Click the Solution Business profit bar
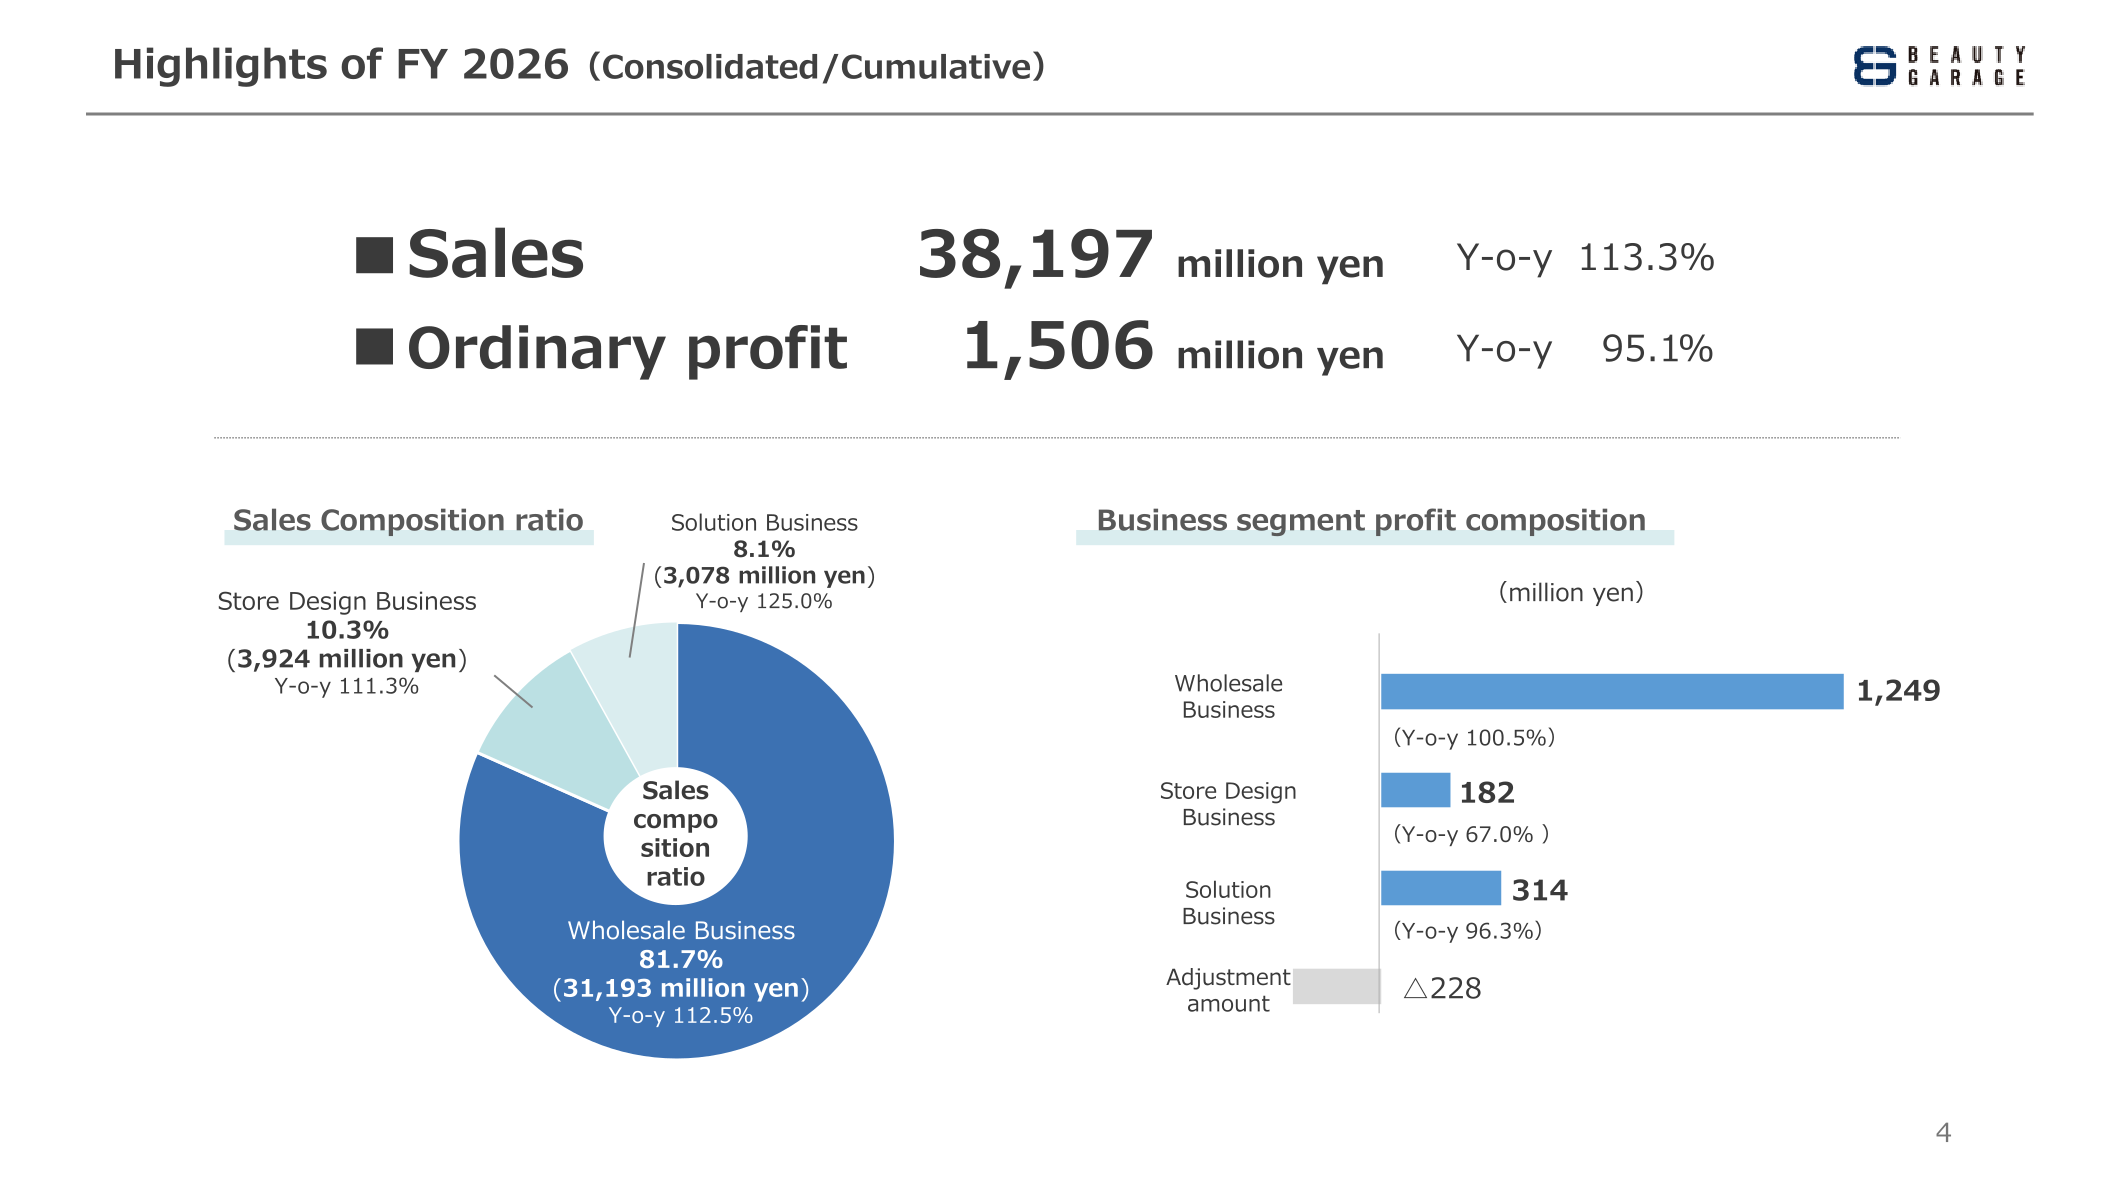The width and height of the screenshot is (2116, 1190). [x=1441, y=888]
